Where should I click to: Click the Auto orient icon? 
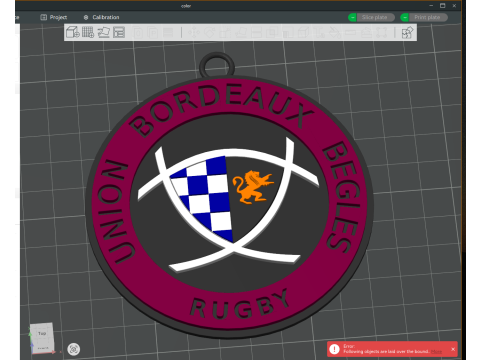coord(103,32)
